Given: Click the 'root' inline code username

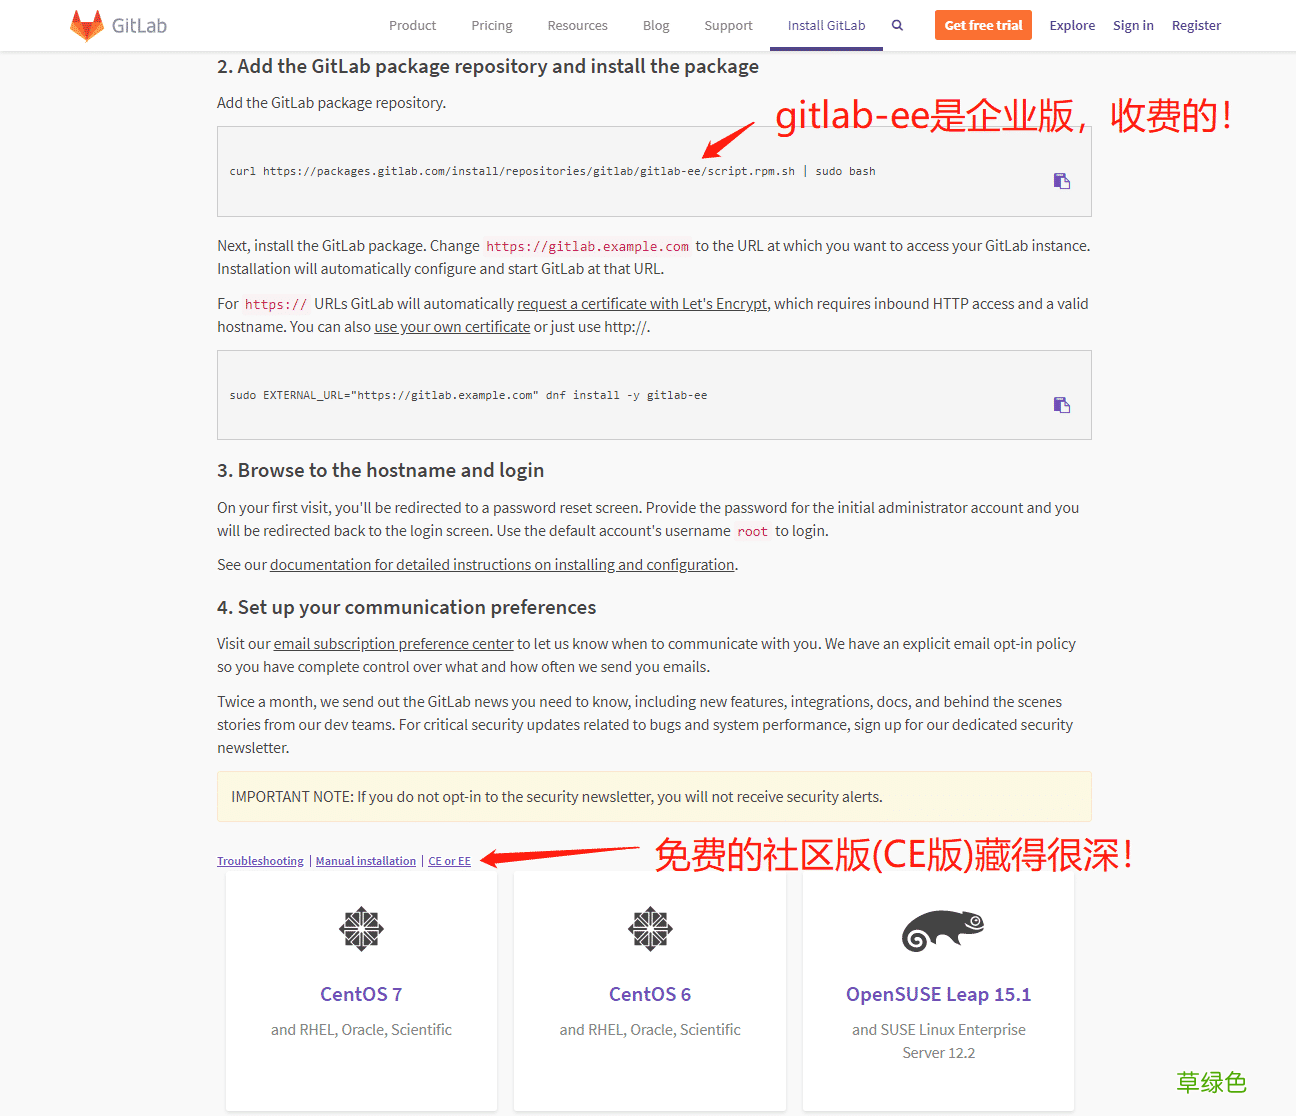Looking at the screenshot, I should (x=752, y=531).
